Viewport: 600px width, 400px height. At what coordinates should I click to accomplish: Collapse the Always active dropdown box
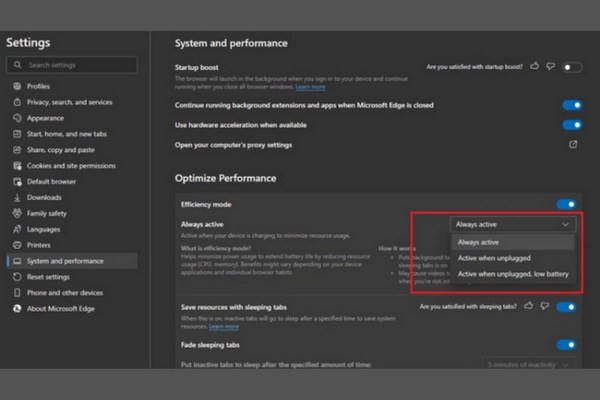513,225
